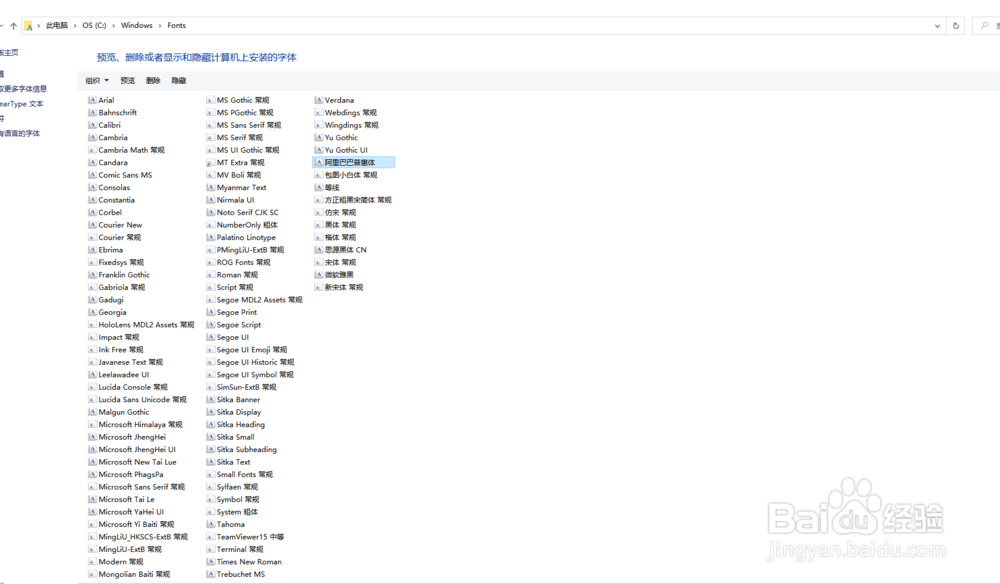Click the Calibri font file icon

point(92,125)
